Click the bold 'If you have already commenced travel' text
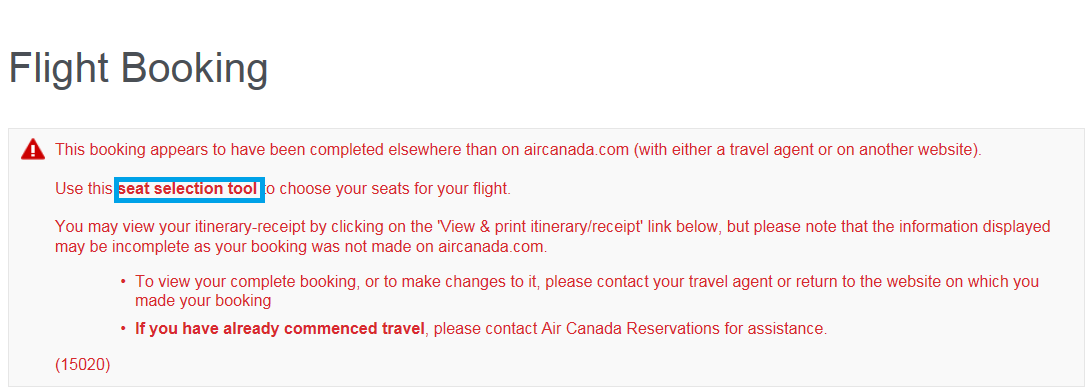 click(x=280, y=329)
